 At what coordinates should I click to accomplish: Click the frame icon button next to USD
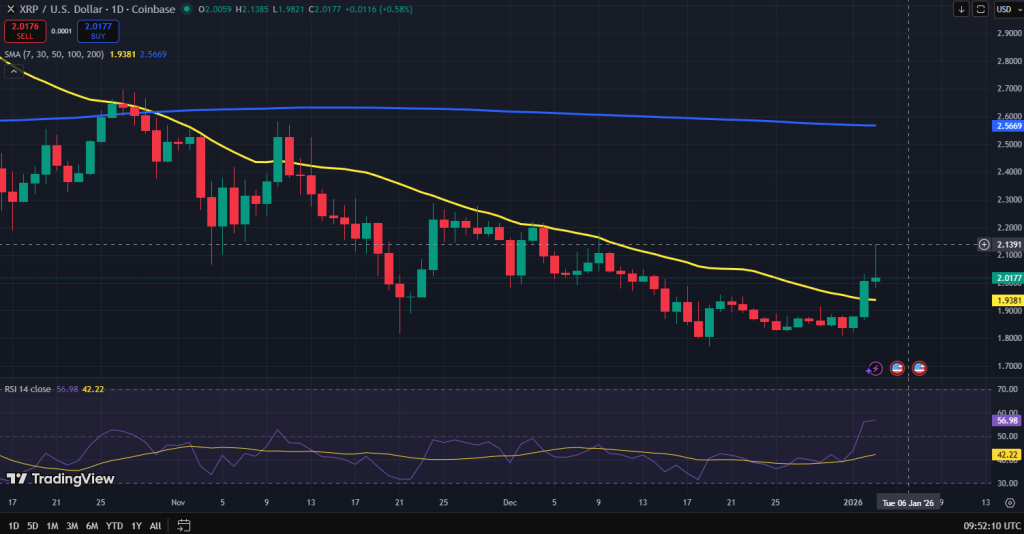pos(980,9)
